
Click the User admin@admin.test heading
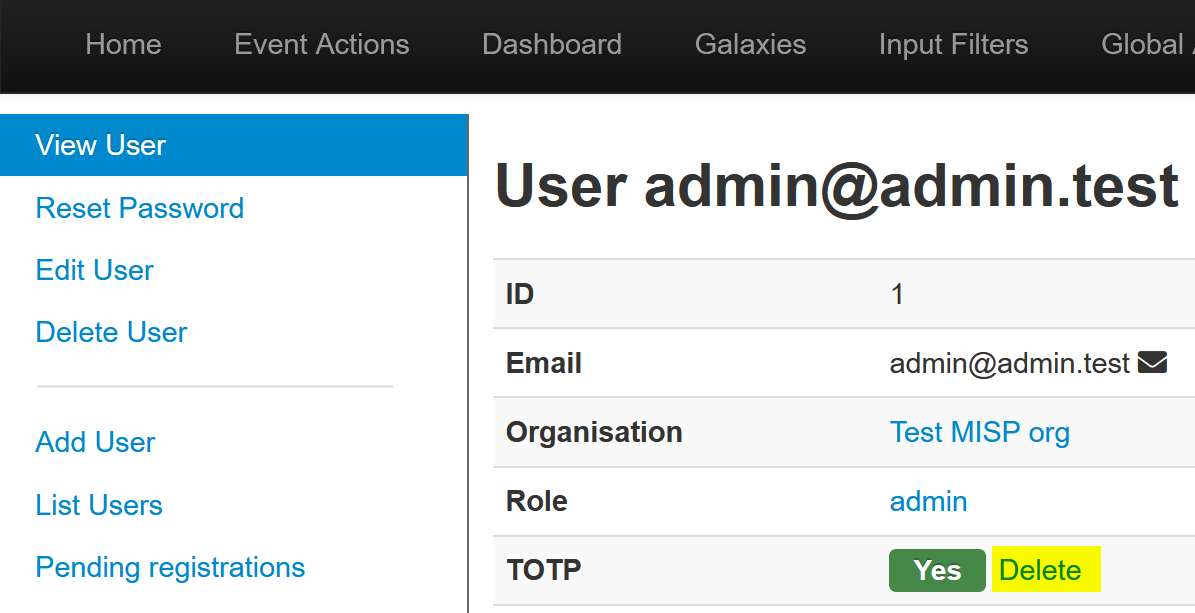(836, 187)
